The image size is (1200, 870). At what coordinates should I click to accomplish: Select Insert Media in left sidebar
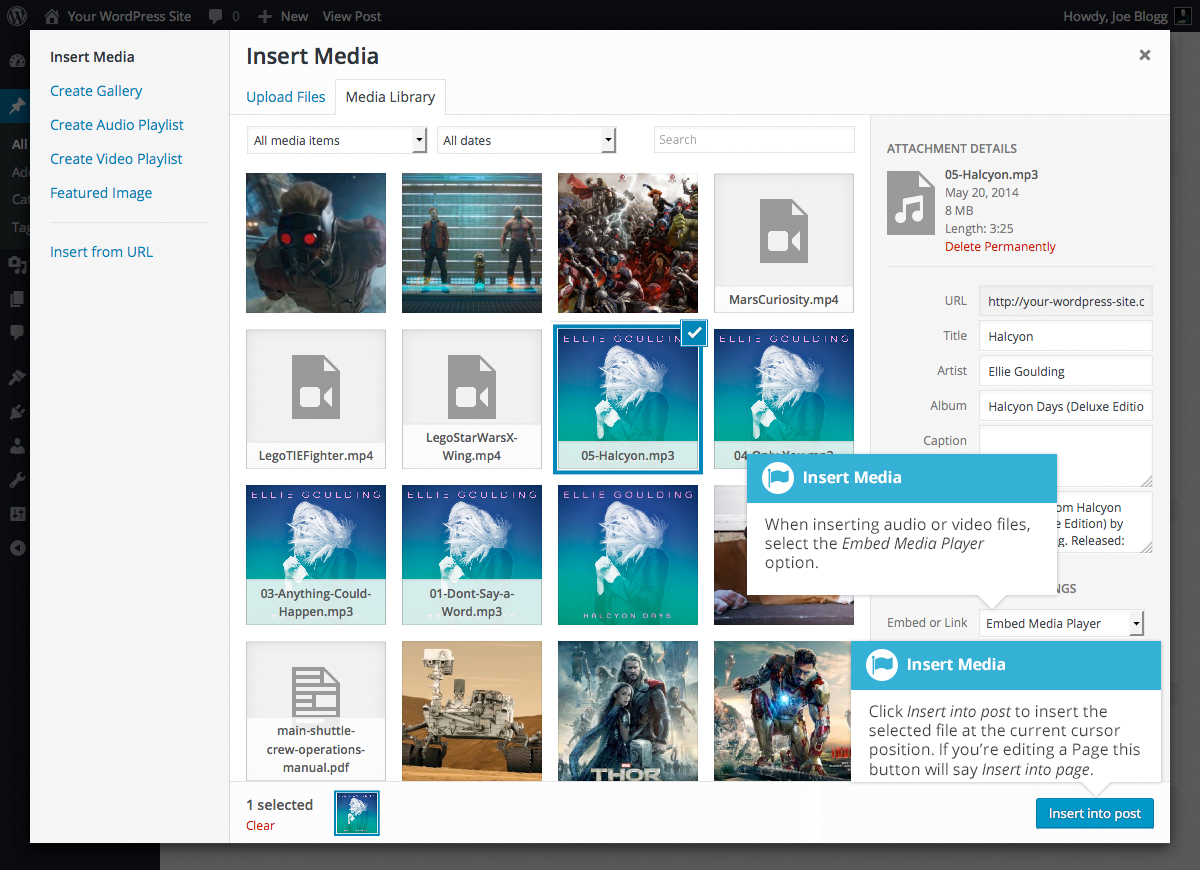tap(92, 57)
